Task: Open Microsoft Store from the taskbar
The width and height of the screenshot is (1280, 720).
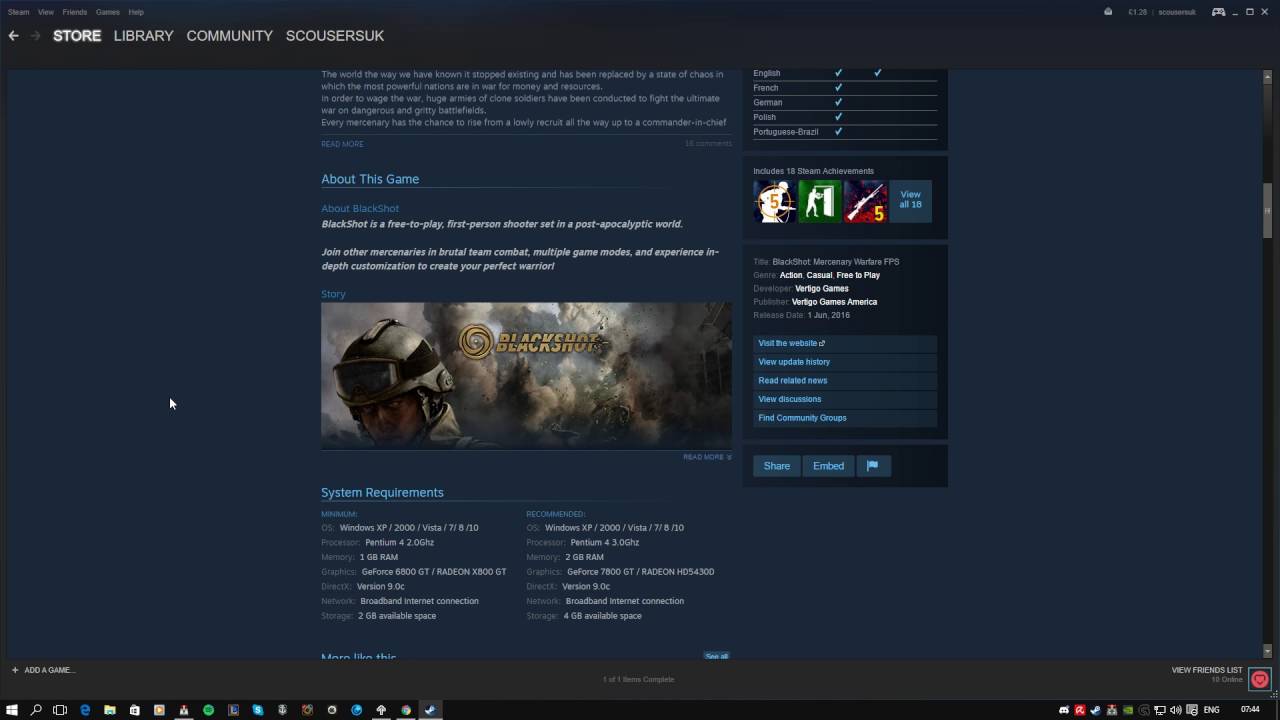Action: 134,710
